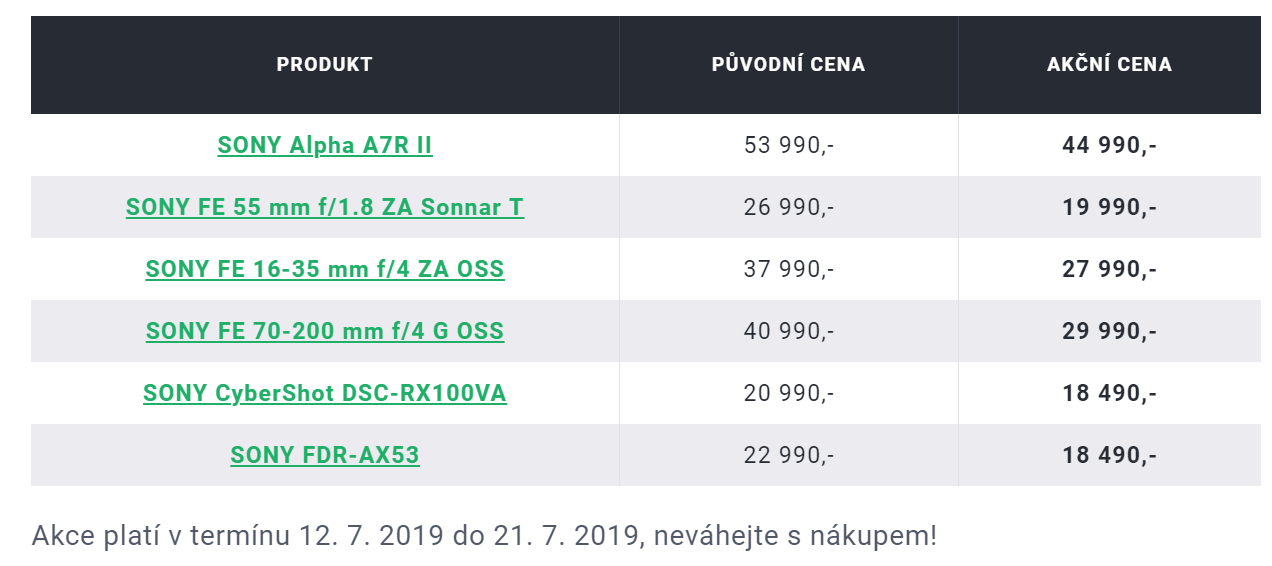Open SONY CyberShot DSC-RX100VA product link

click(325, 393)
